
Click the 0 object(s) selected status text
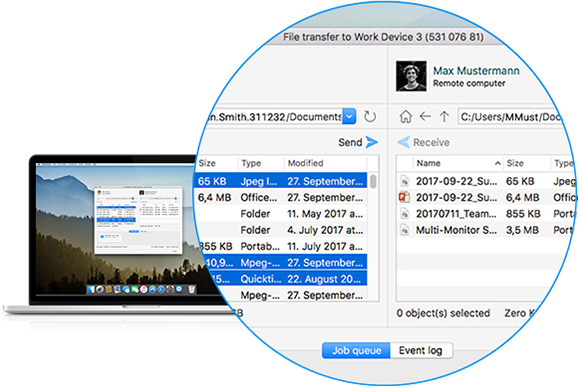443,313
